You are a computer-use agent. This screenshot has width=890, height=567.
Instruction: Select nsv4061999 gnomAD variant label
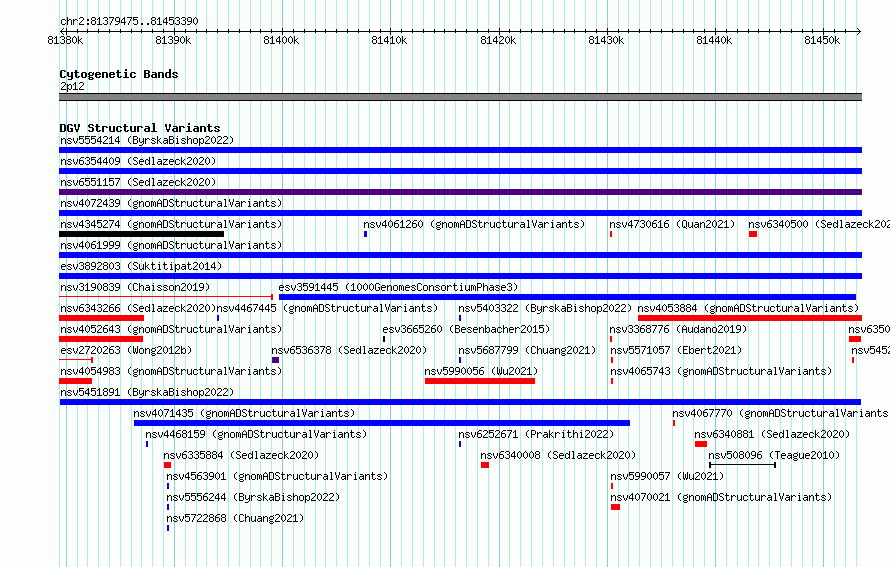pos(171,245)
